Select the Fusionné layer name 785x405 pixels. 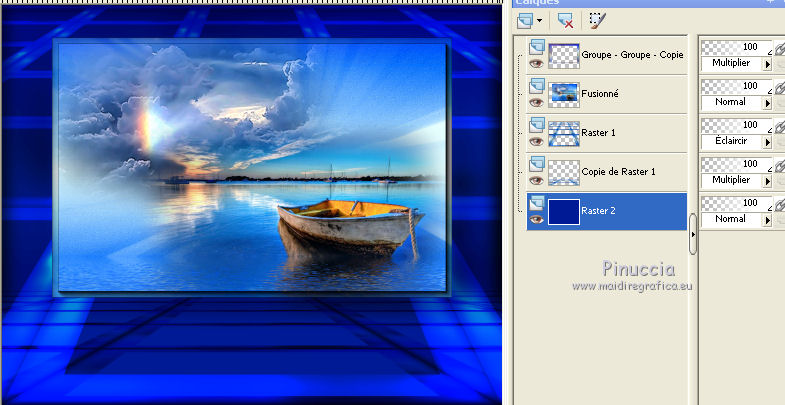[x=600, y=94]
